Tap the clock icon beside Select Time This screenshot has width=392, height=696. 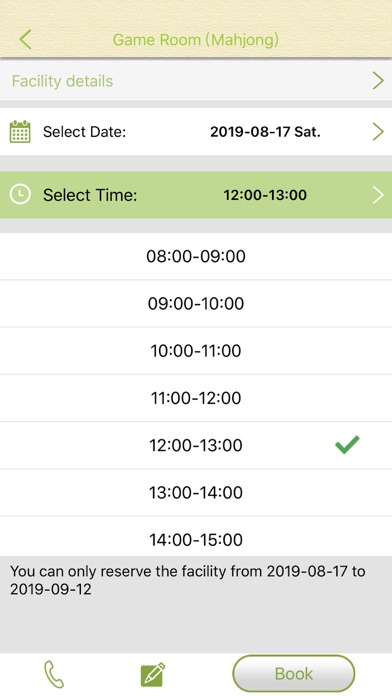tap(20, 194)
